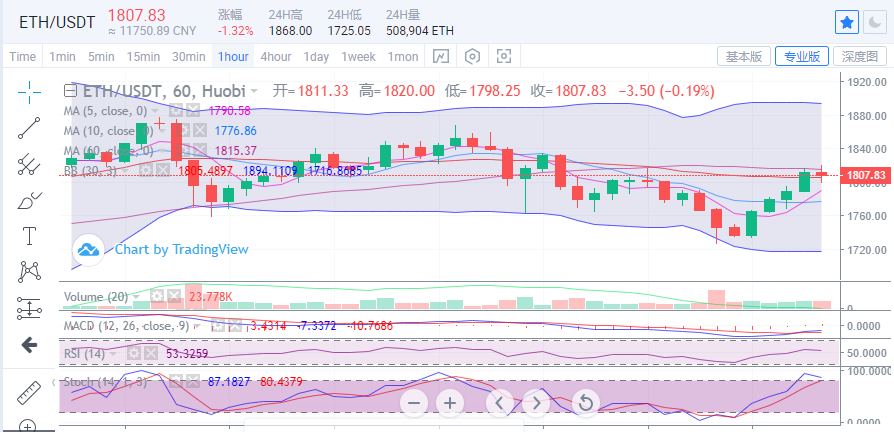Remove the Volume (20) indicator
Screen dimensions: 894x432
[174, 296]
